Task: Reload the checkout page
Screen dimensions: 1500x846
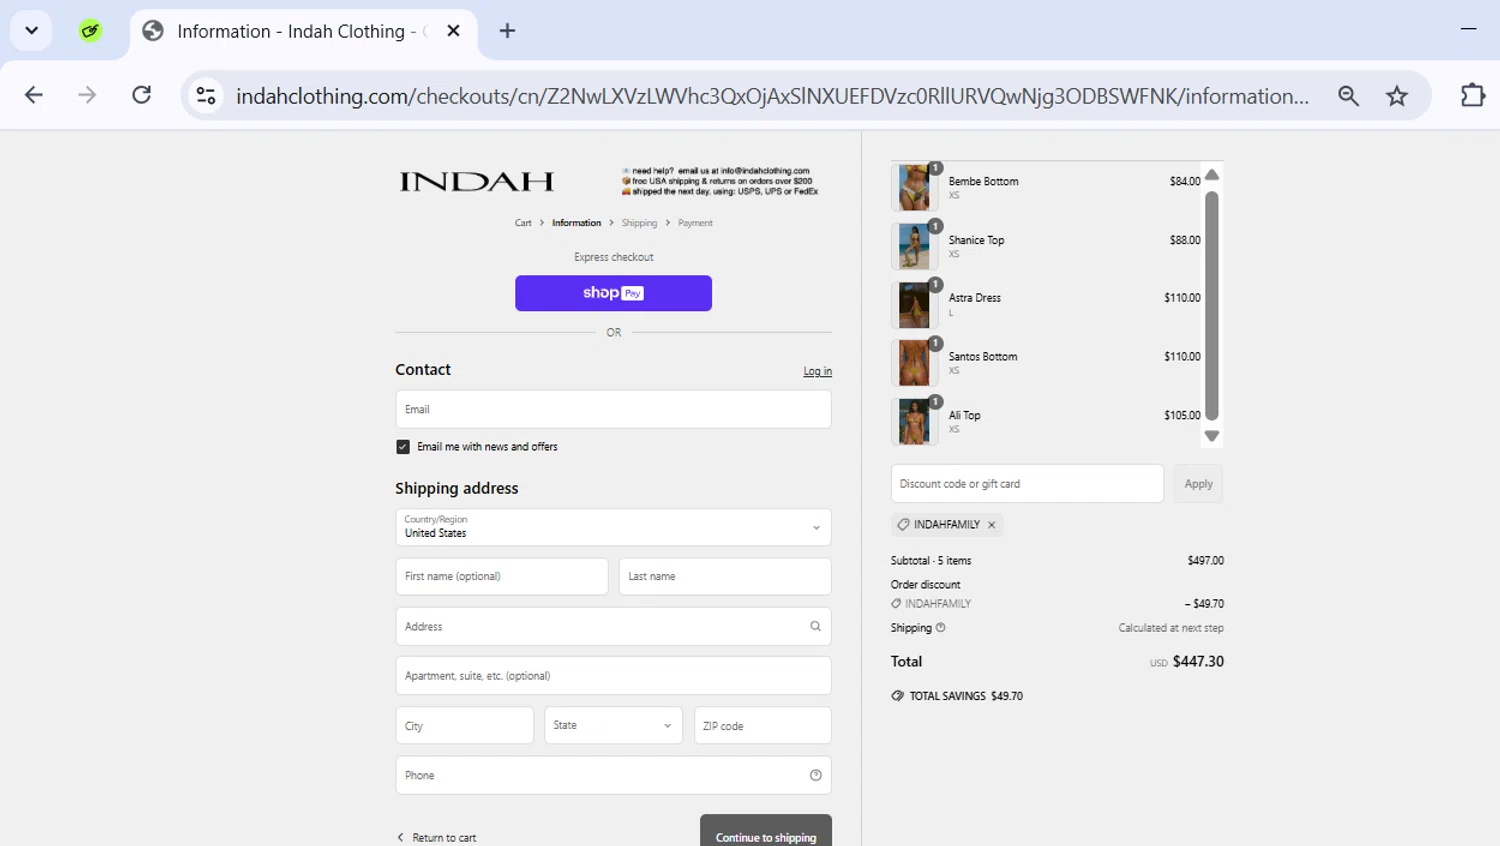Action: [142, 95]
